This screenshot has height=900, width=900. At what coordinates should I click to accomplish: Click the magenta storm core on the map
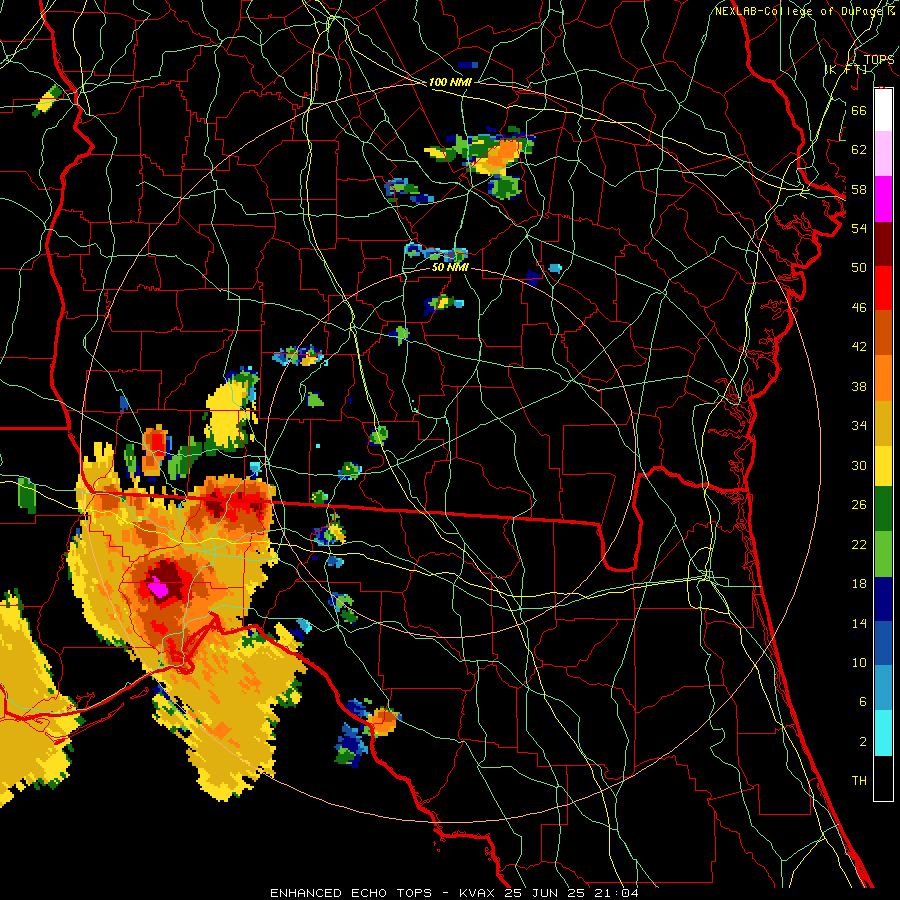157,588
